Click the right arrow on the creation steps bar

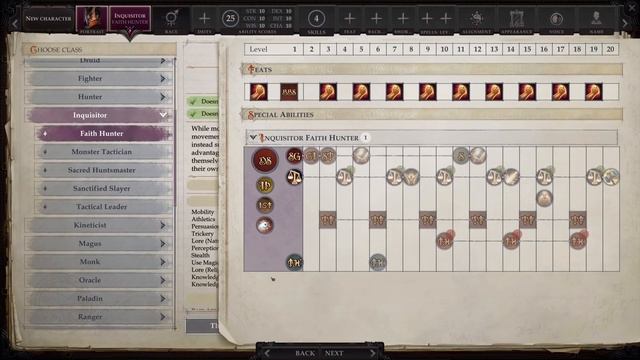625,23
